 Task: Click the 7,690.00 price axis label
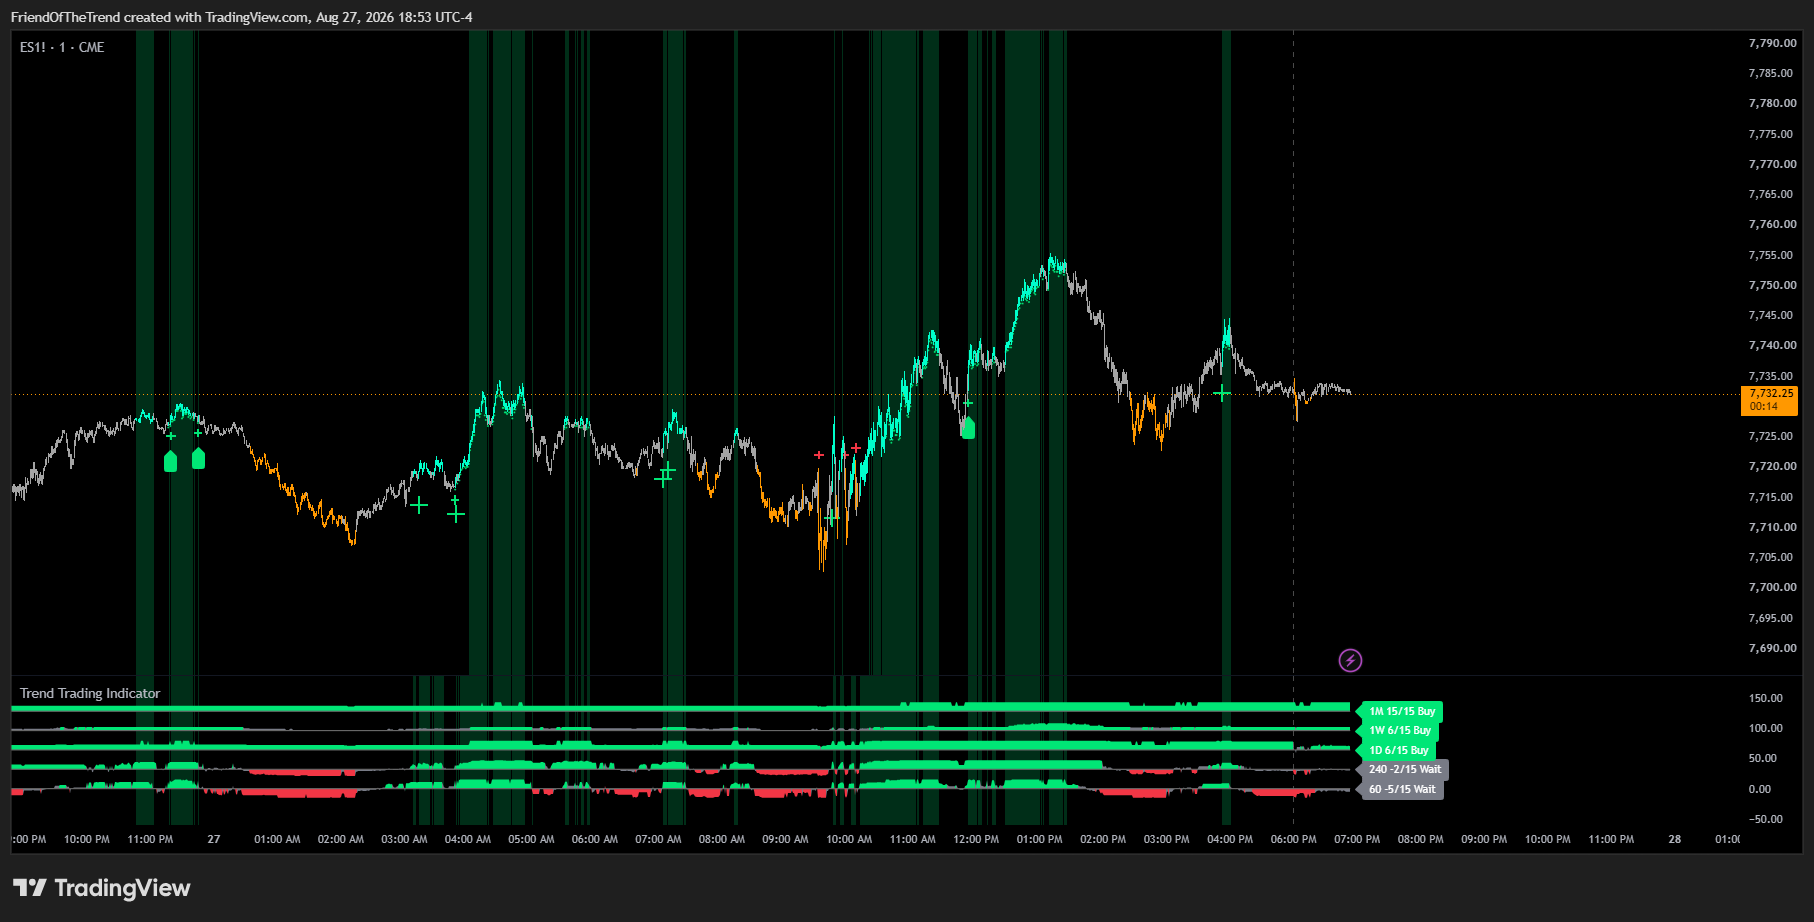pyautogui.click(x=1772, y=648)
